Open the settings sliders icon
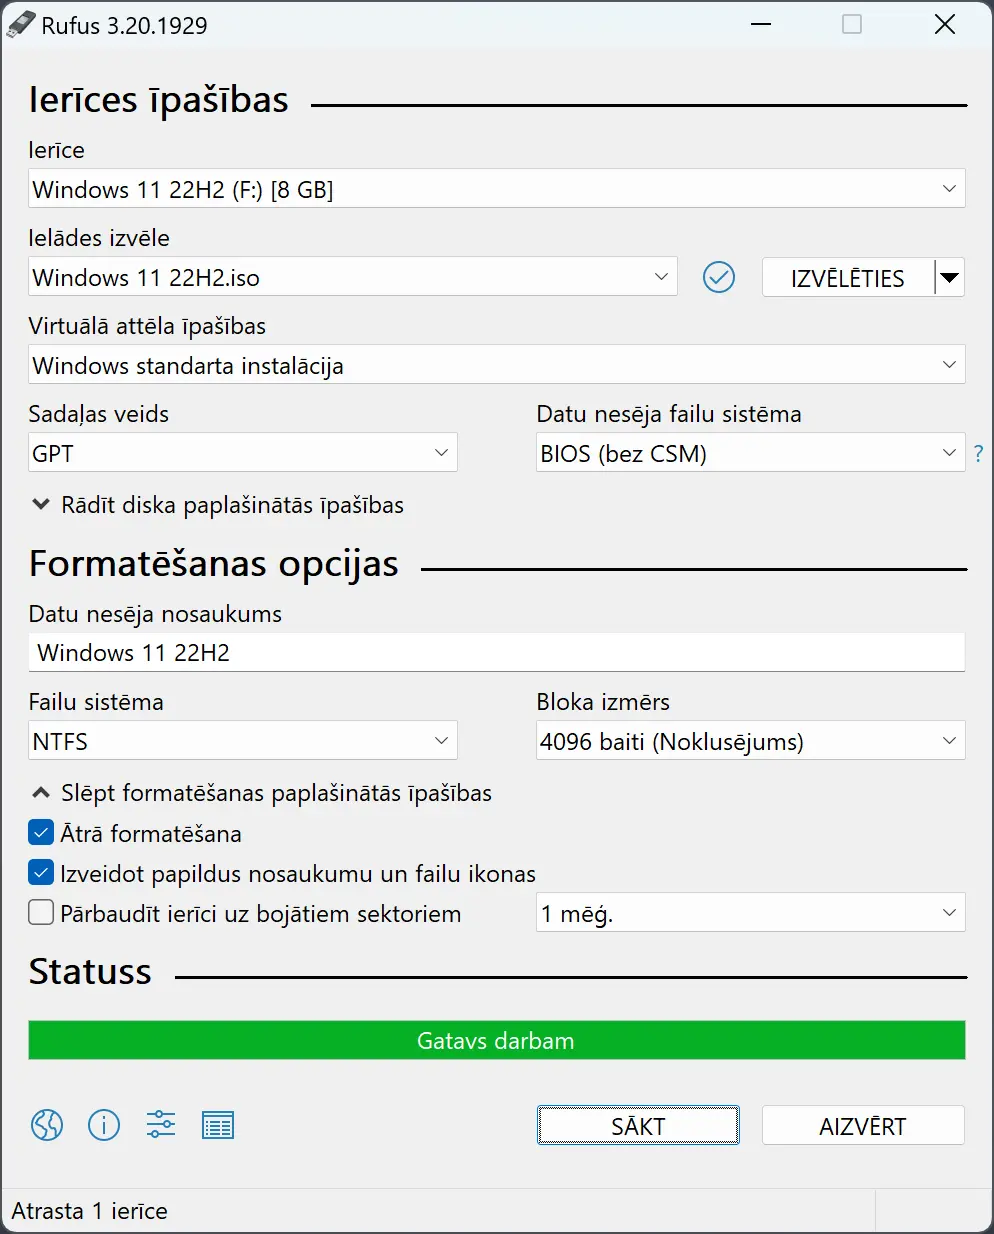 [x=161, y=1125]
